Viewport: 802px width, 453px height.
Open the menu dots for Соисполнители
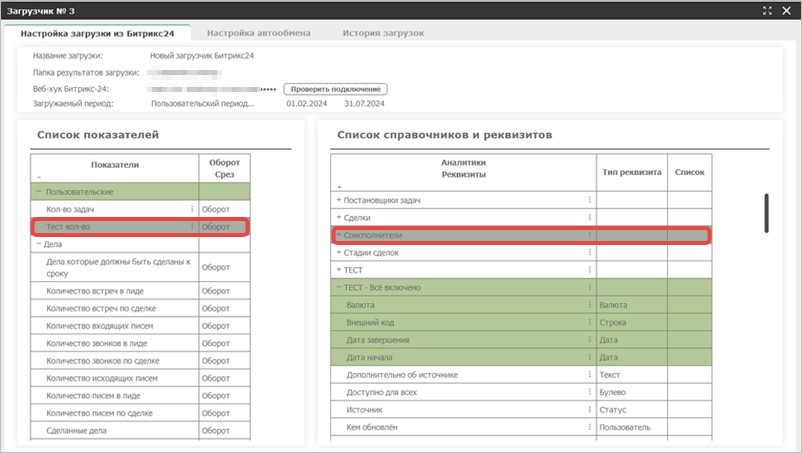(590, 235)
